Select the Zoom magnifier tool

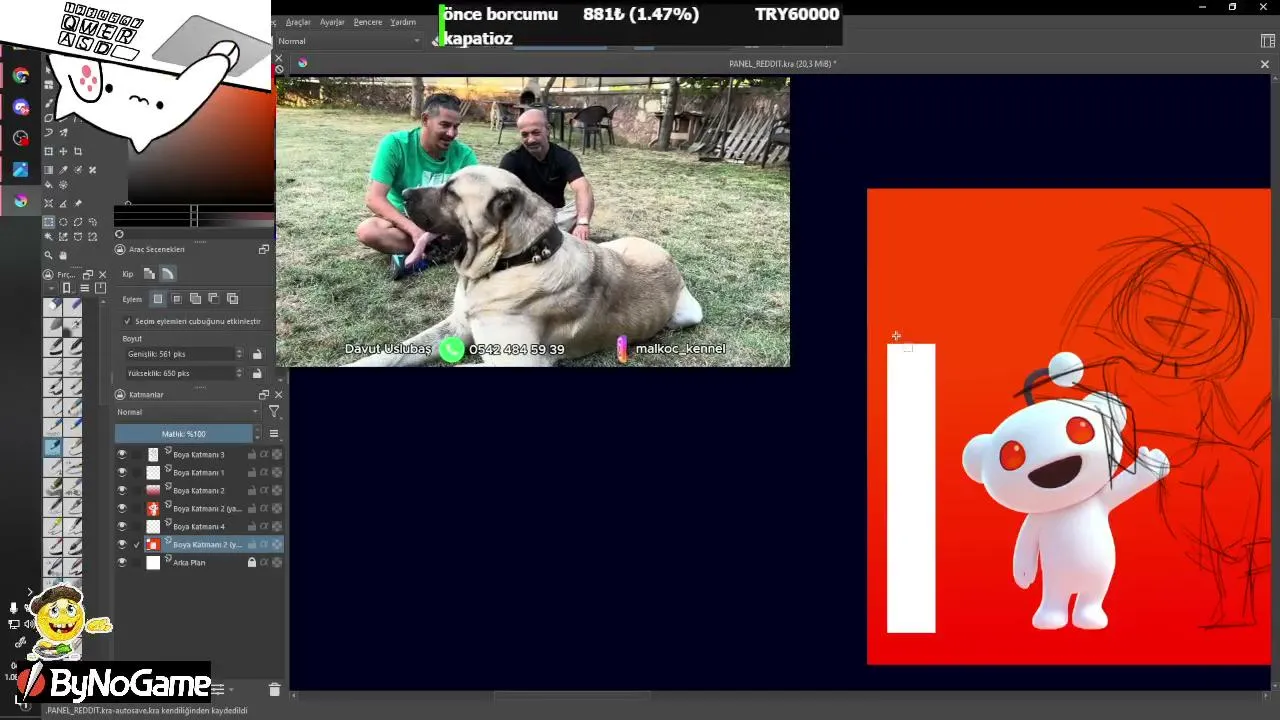[x=48, y=255]
